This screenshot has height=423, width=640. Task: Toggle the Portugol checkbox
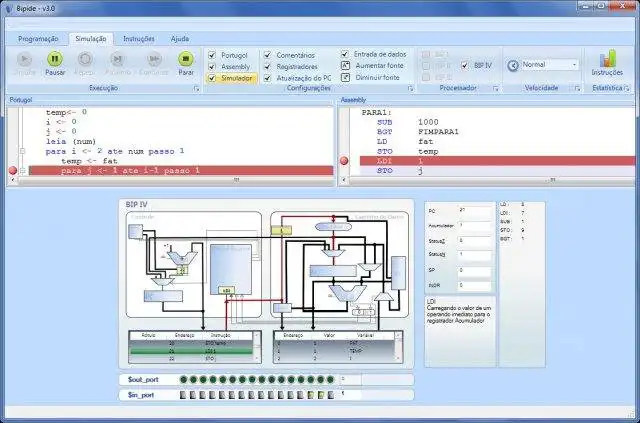click(212, 55)
